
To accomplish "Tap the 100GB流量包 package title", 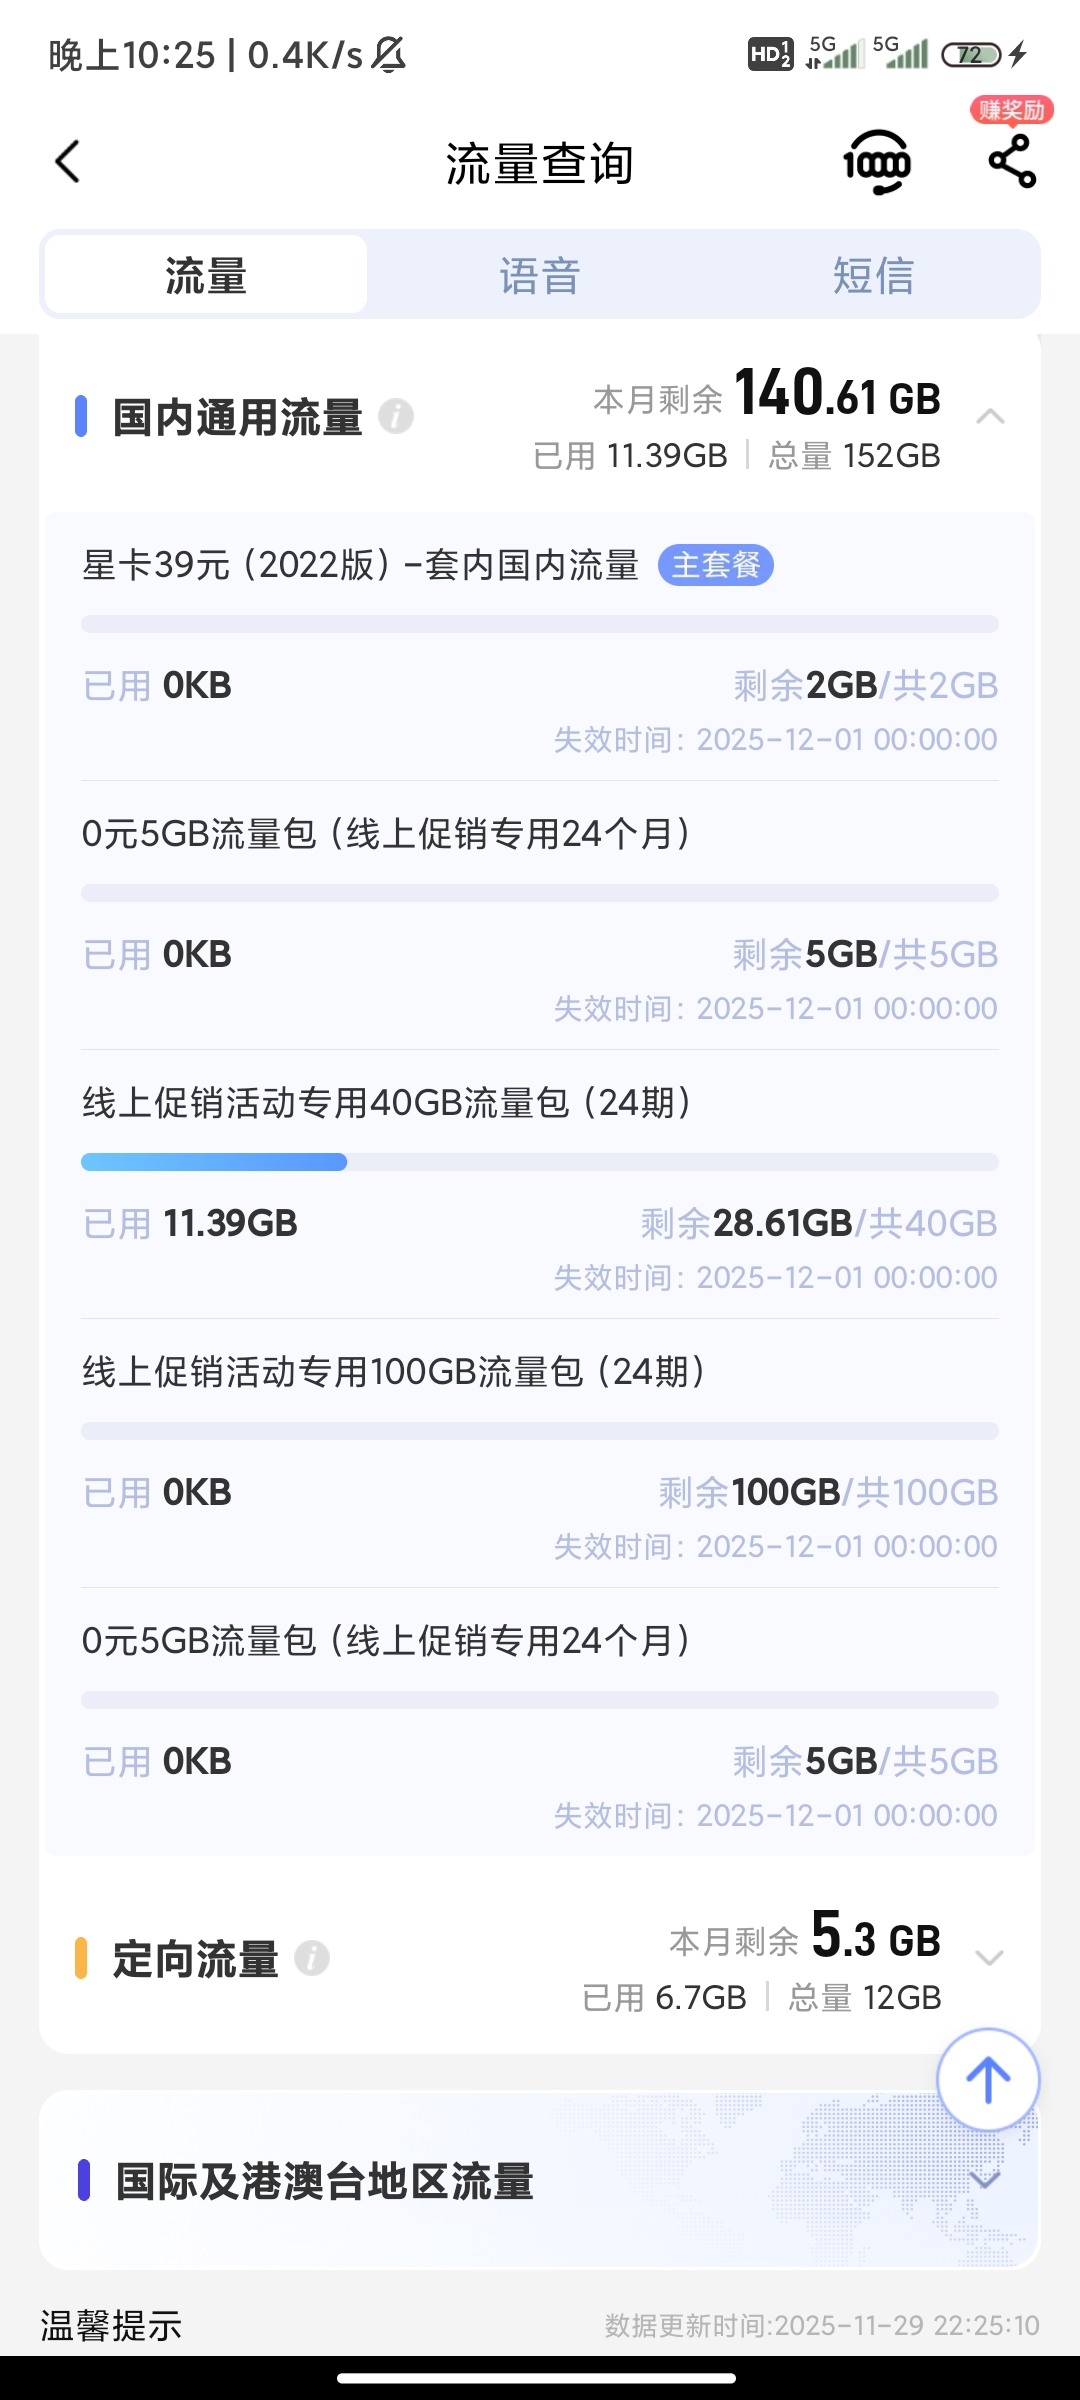I will [x=394, y=1372].
